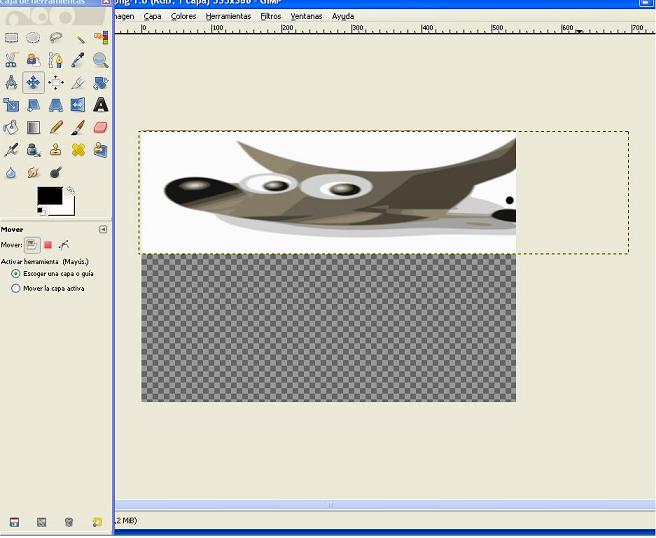The width and height of the screenshot is (656, 538).
Task: Set Mover mode to path
Action: 64,245
